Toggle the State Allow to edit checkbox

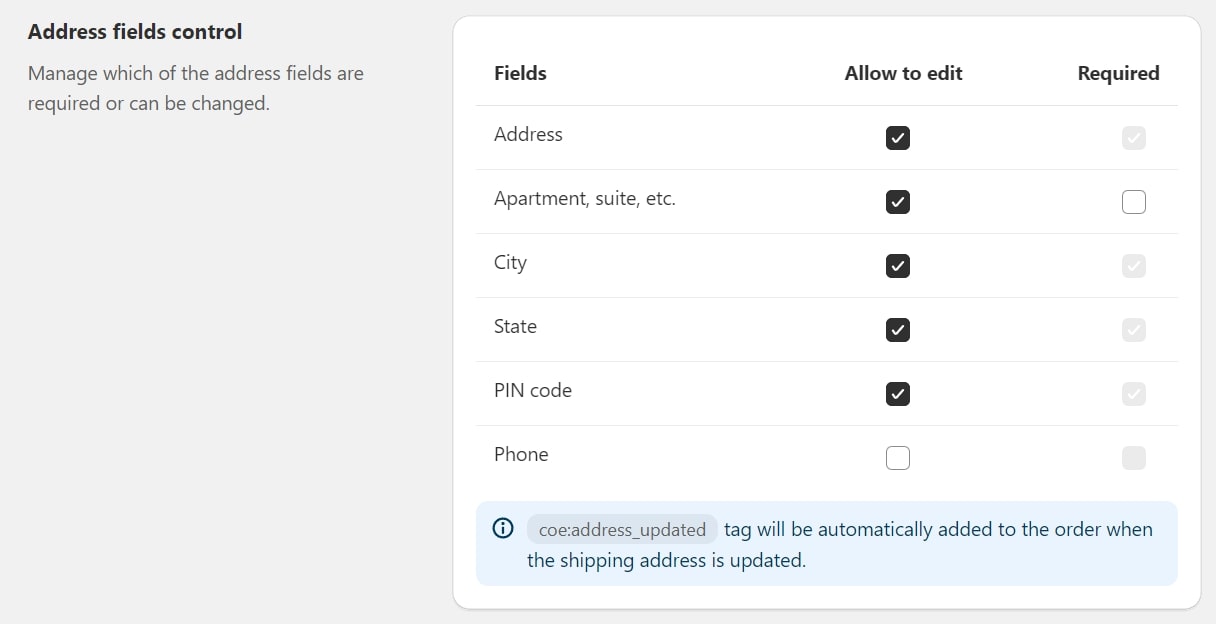(x=897, y=329)
